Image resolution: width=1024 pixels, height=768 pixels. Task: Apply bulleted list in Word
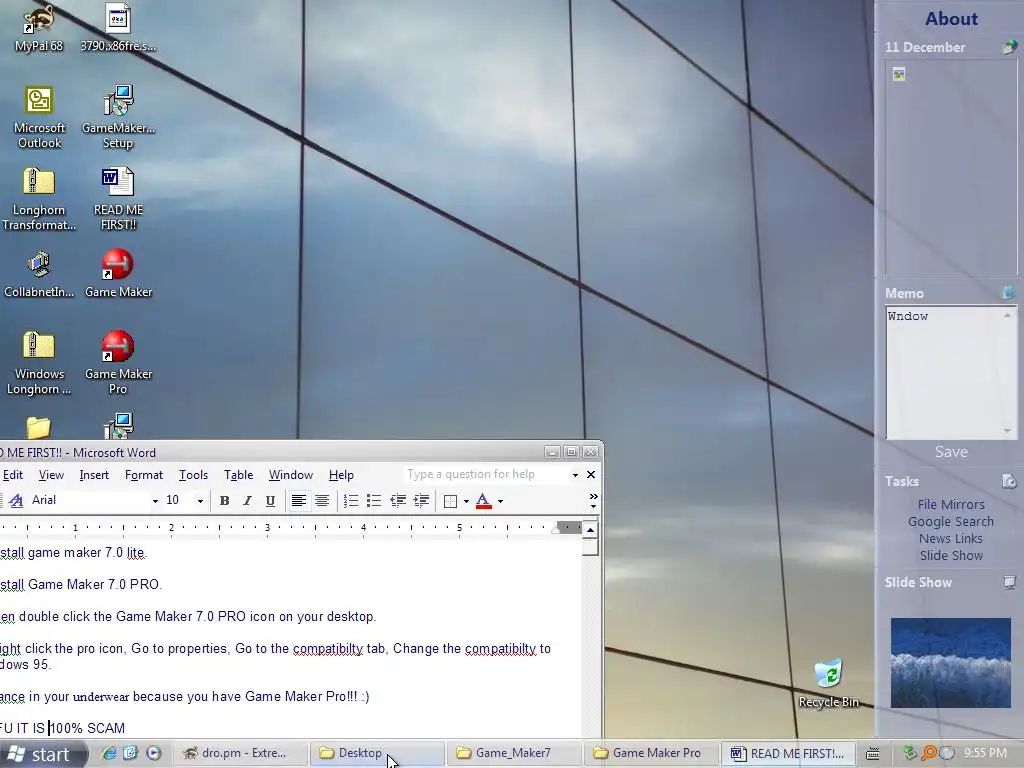click(374, 501)
